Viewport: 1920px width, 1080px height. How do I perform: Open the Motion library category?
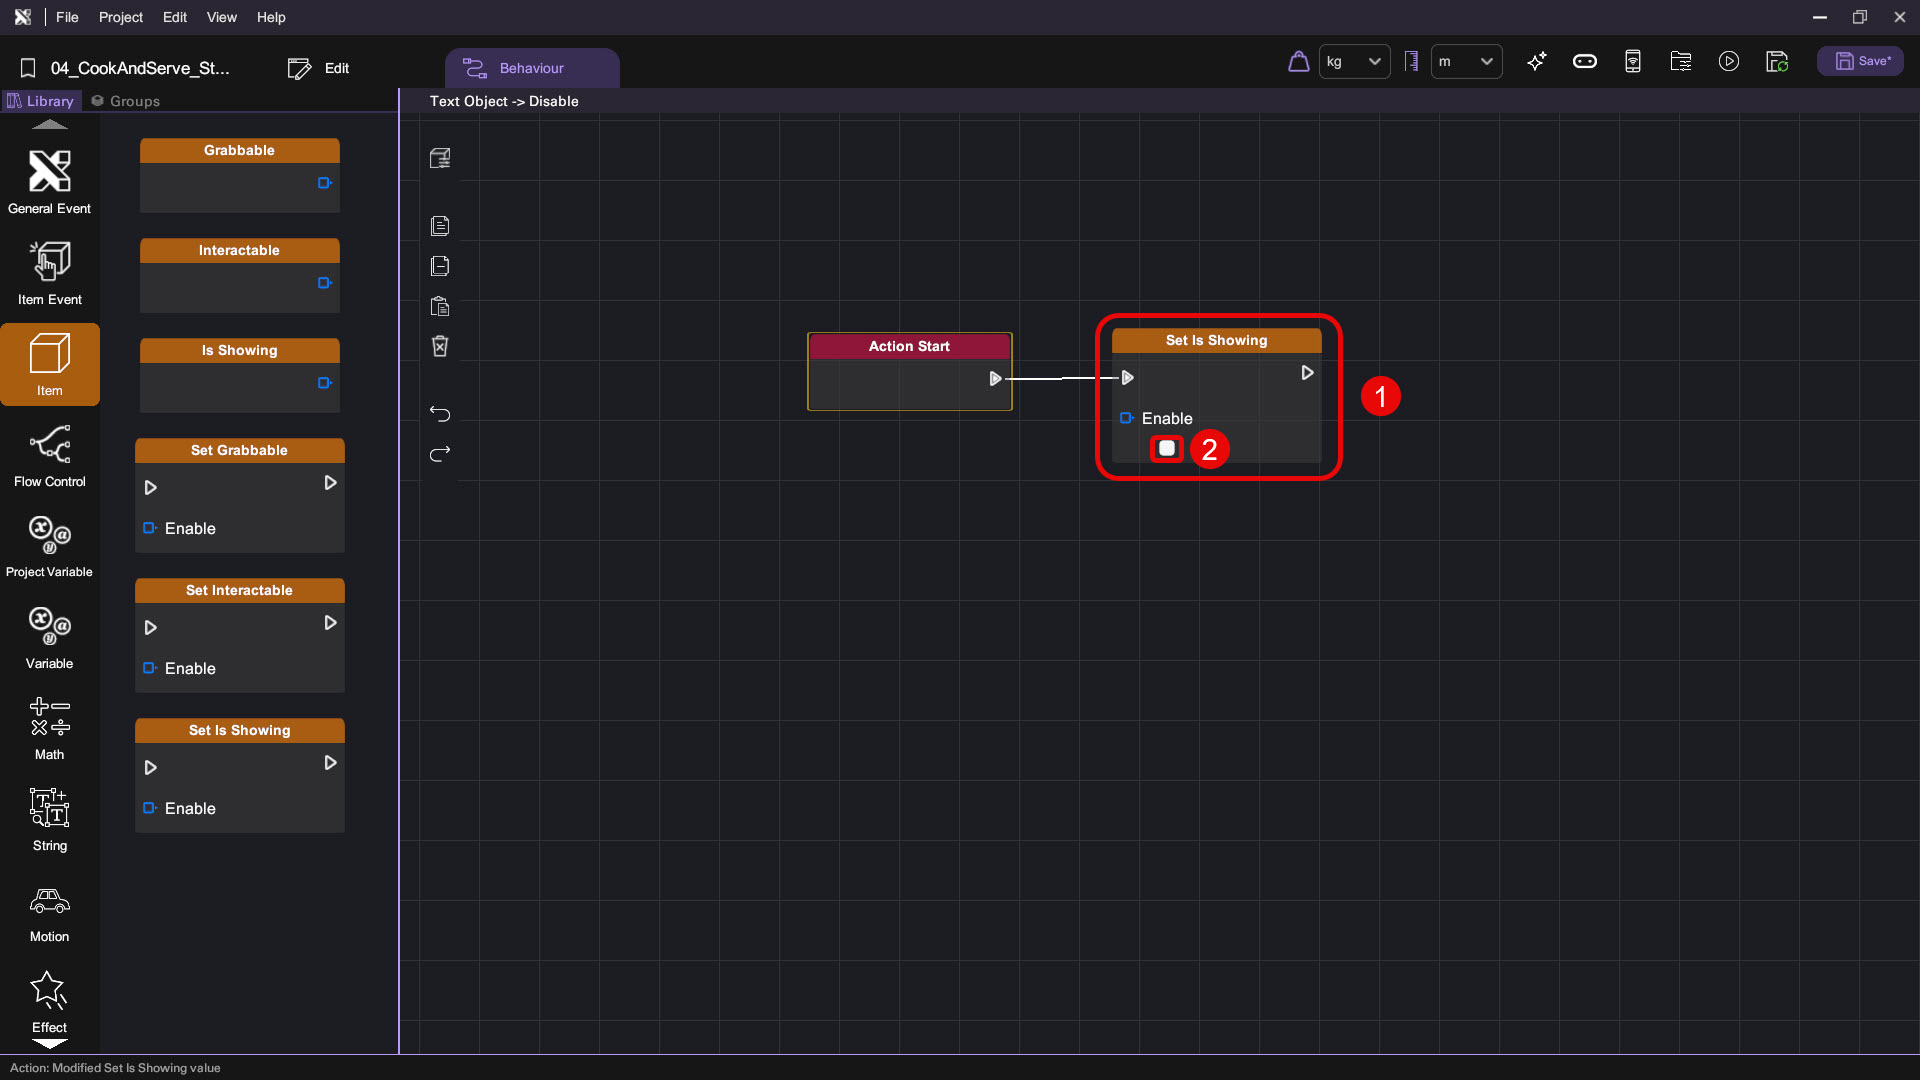49,913
